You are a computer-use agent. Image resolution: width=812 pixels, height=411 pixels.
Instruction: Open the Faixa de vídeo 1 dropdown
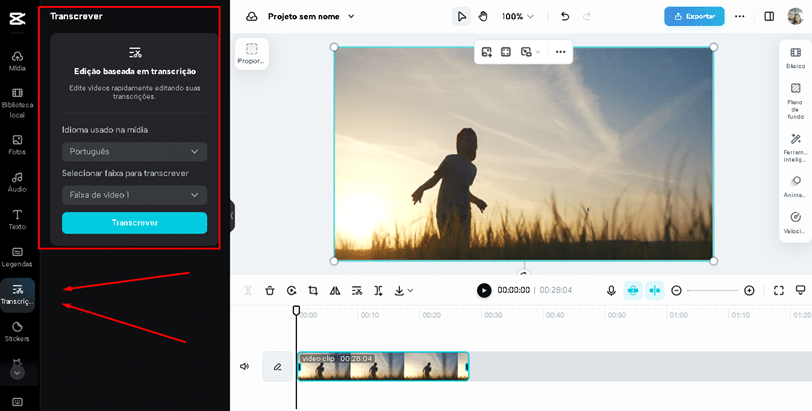point(134,195)
